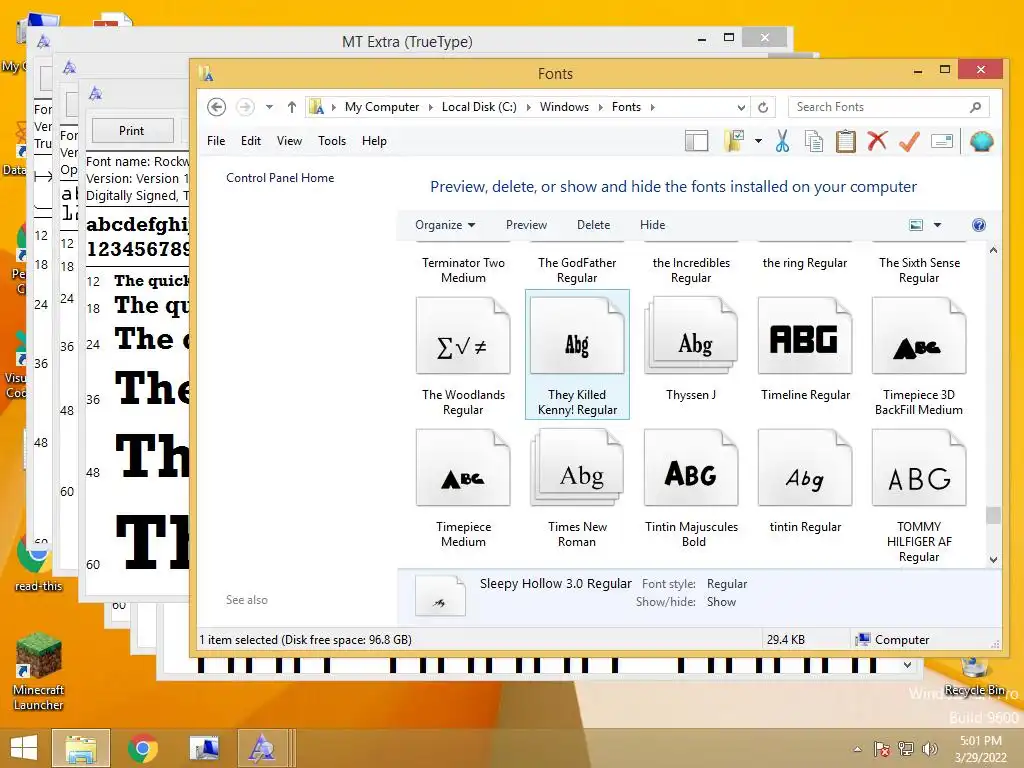Open the recent locations dropdown arrow
This screenshot has width=1024, height=768.
click(x=269, y=107)
